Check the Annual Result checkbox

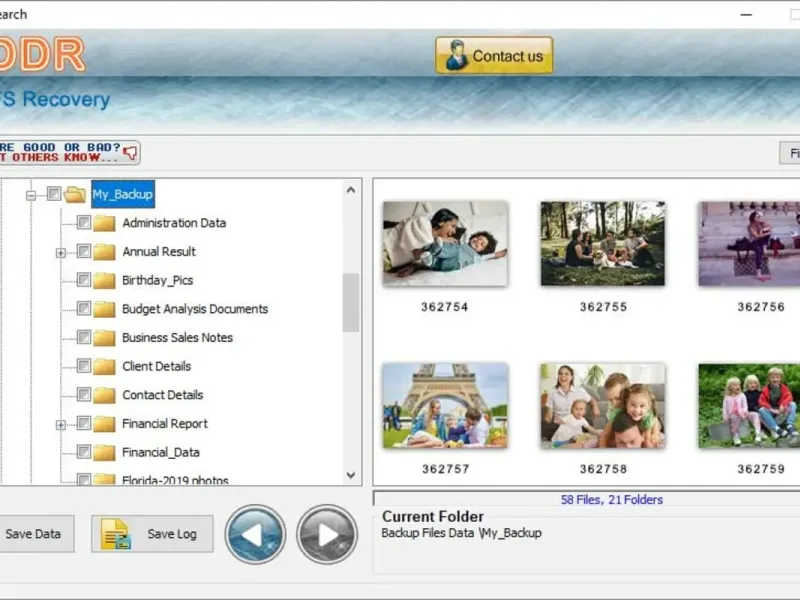point(84,251)
